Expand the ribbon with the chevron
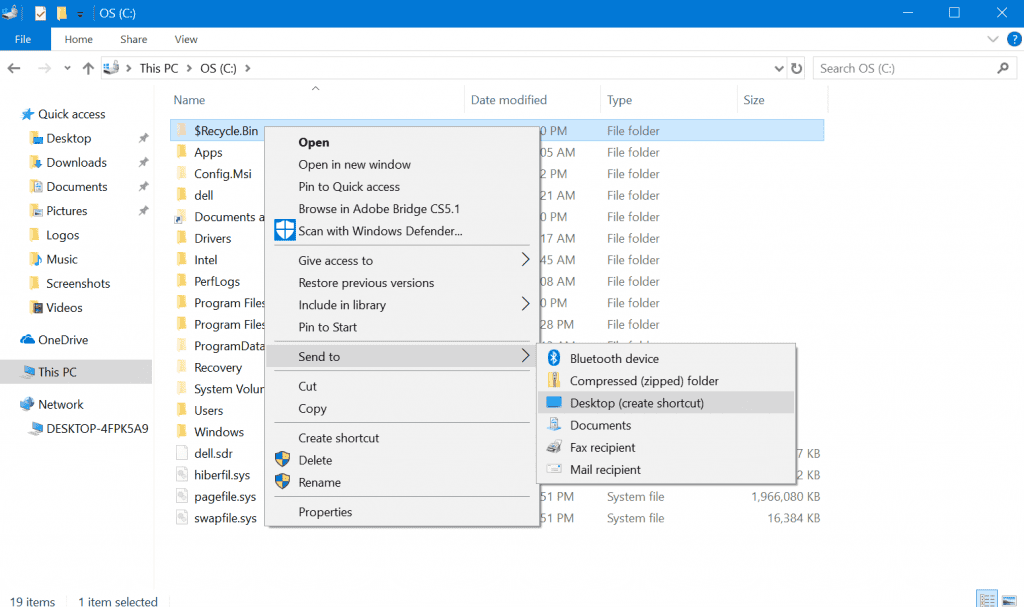The width and height of the screenshot is (1024, 607). click(x=993, y=39)
